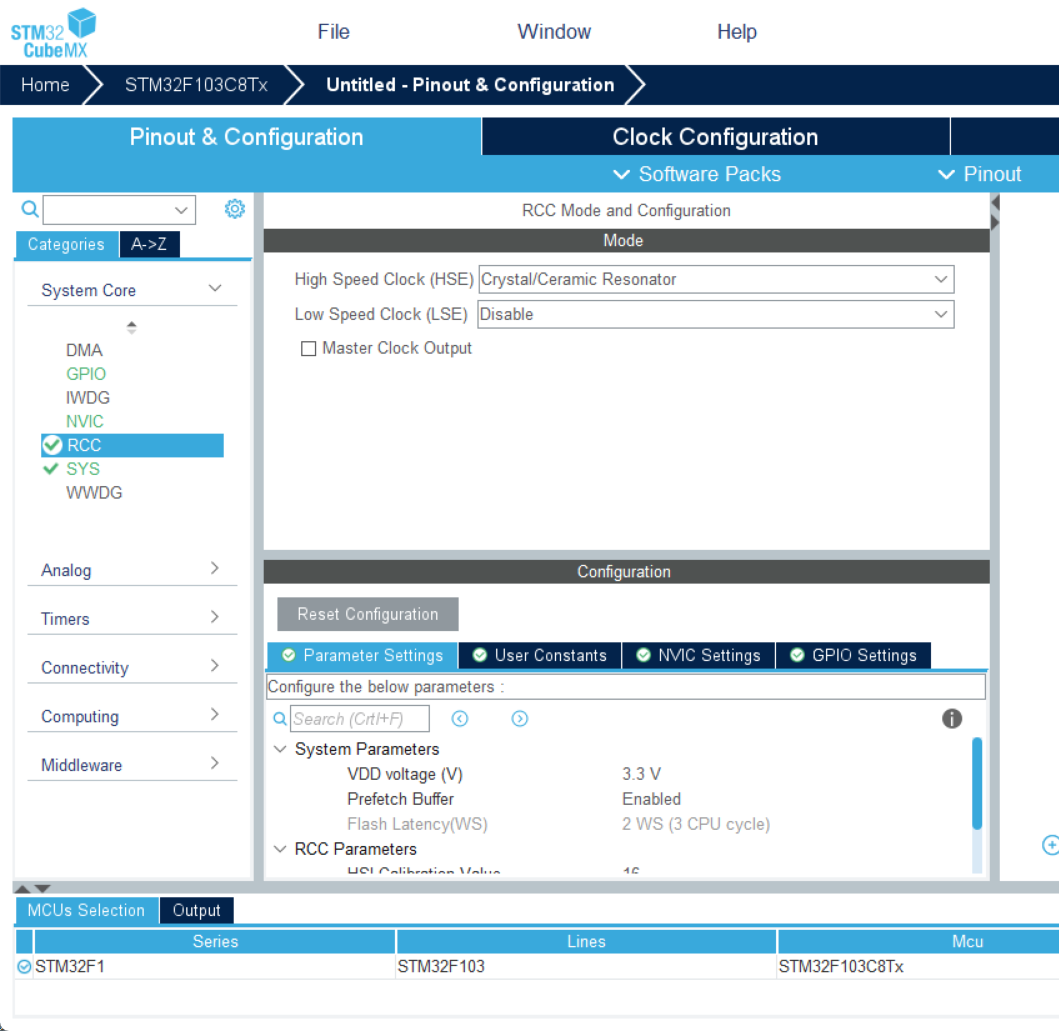This screenshot has width=1059, height=1031.
Task: Open the Software Packs dropdown menu
Action: pyautogui.click(x=696, y=174)
